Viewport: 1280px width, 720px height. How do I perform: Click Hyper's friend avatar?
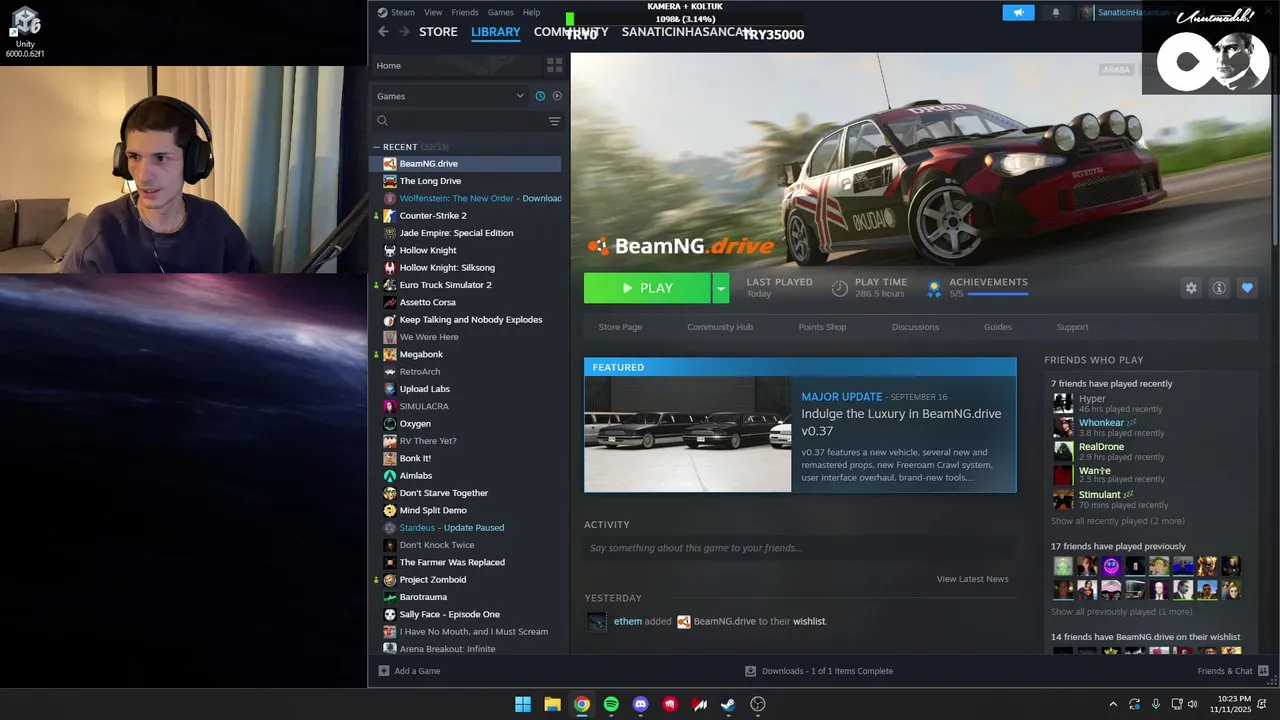coord(1062,403)
